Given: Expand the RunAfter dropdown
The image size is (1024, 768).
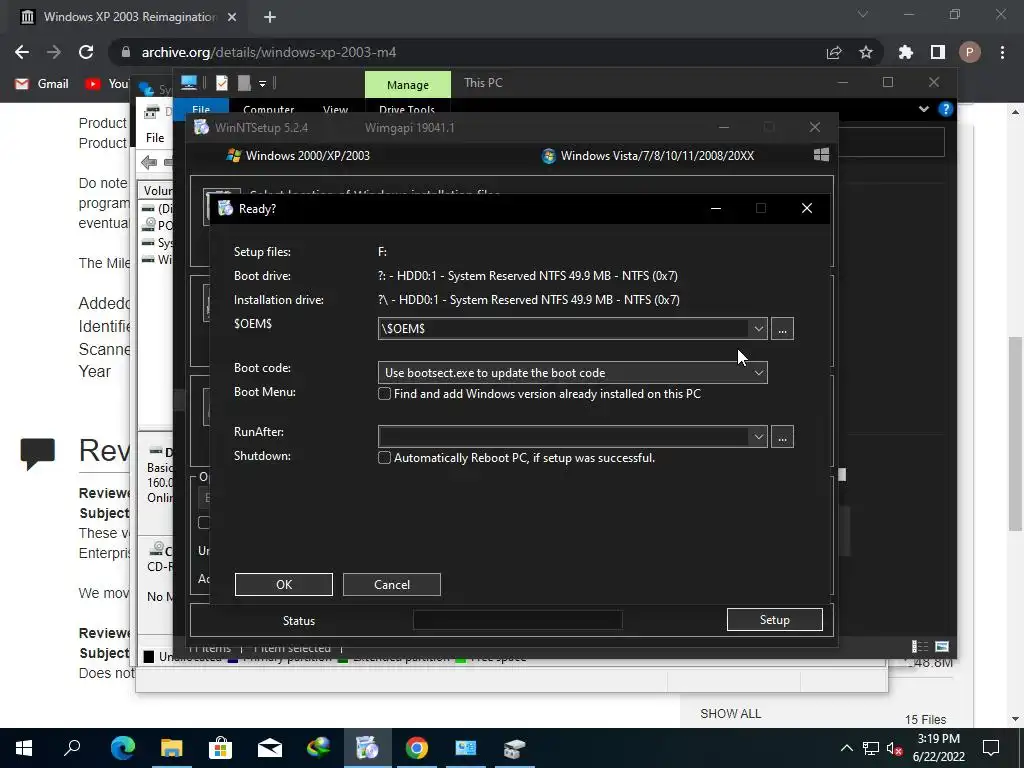Looking at the screenshot, I should click(758, 436).
